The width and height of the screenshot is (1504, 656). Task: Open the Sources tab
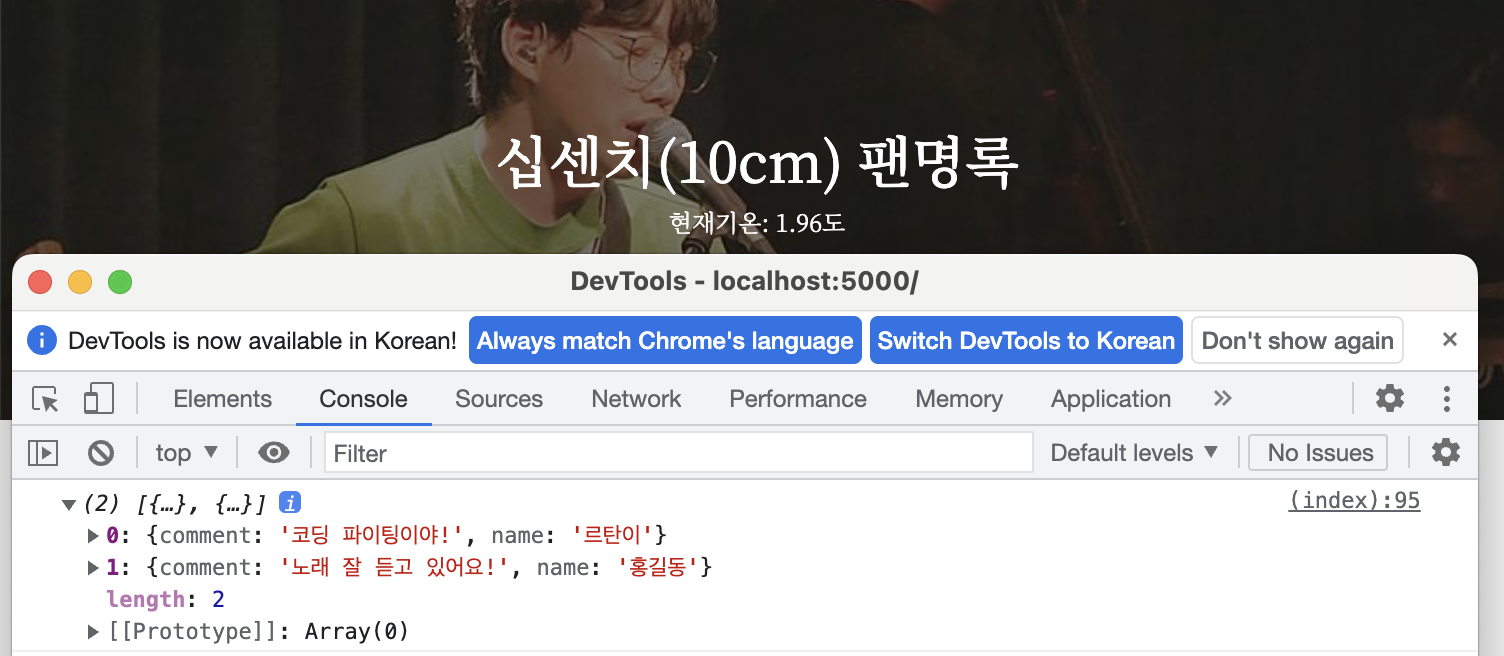click(x=499, y=399)
